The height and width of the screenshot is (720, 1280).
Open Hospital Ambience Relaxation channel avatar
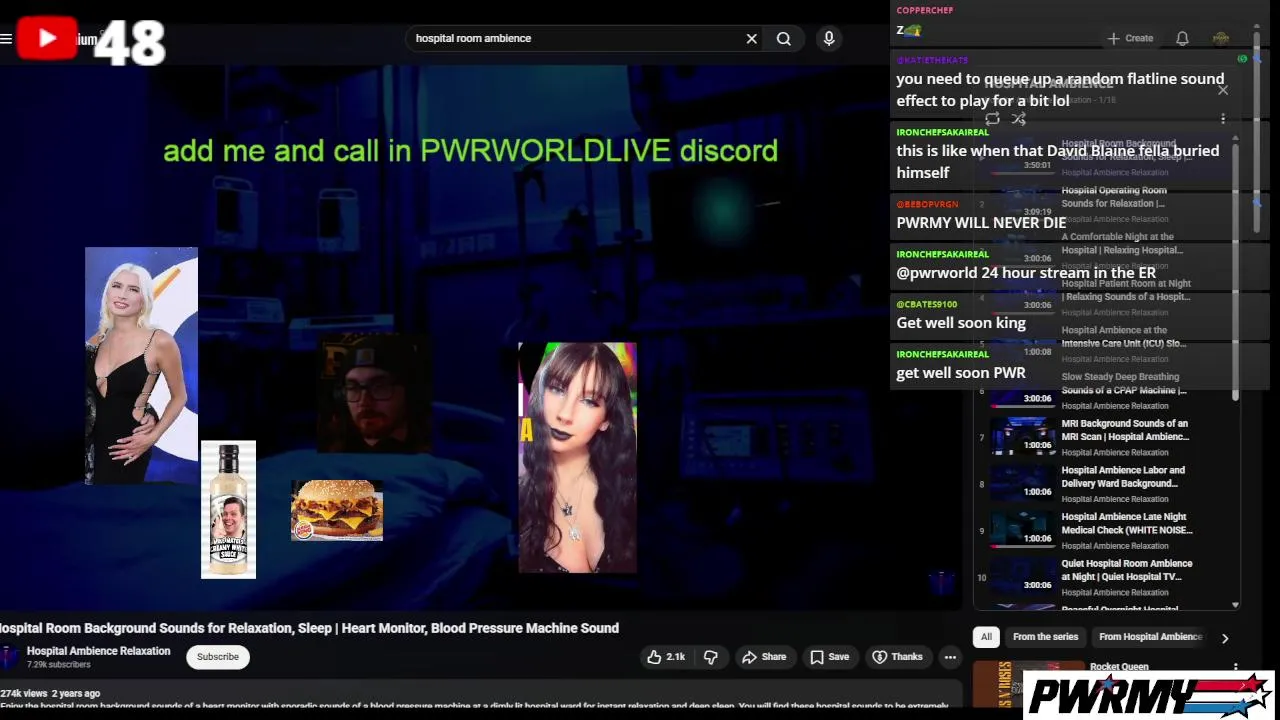9,657
